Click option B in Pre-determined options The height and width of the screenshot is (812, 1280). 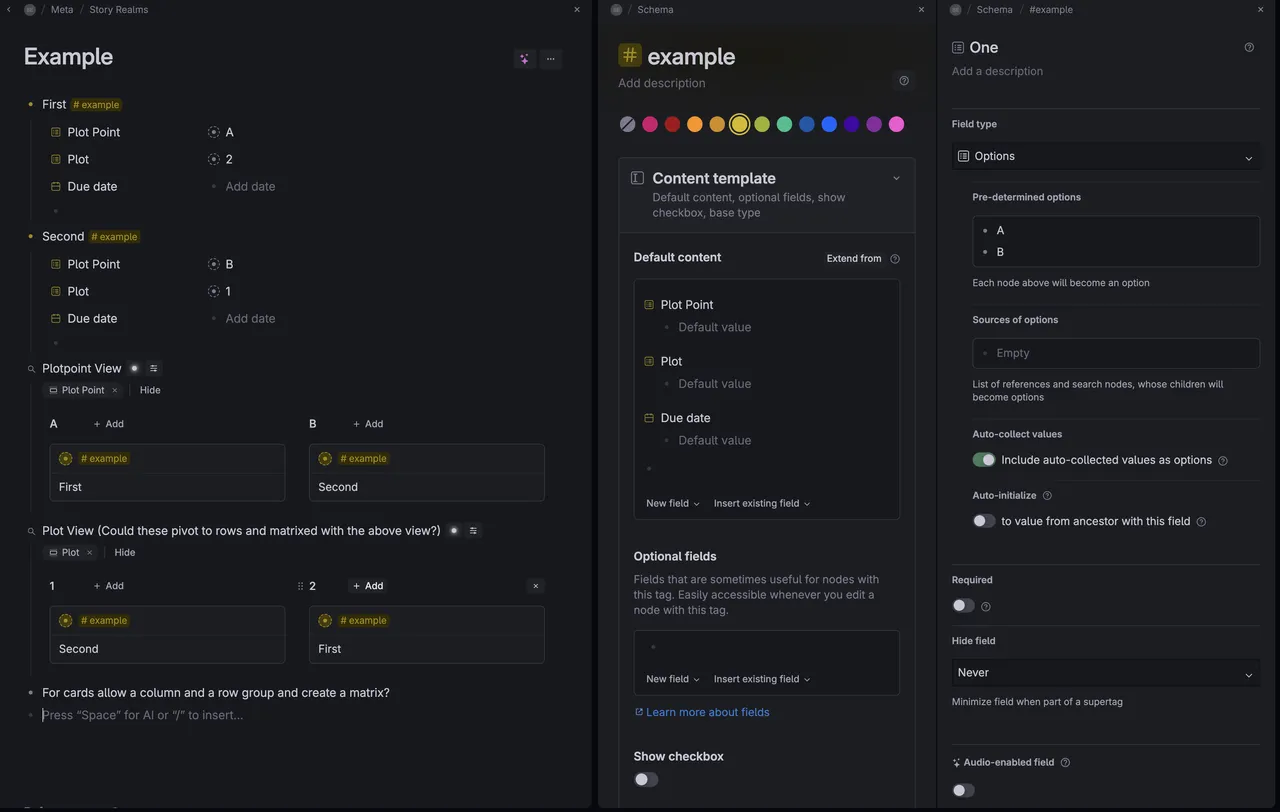[x=1000, y=252]
